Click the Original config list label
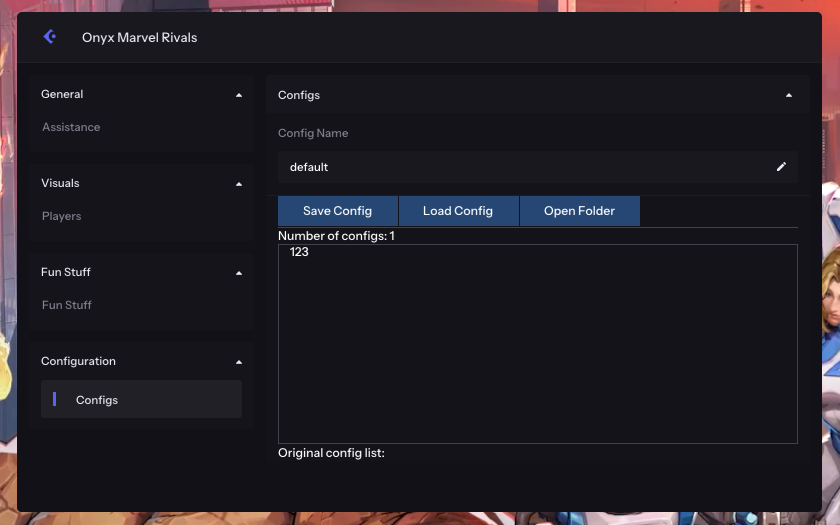840x525 pixels. click(331, 453)
